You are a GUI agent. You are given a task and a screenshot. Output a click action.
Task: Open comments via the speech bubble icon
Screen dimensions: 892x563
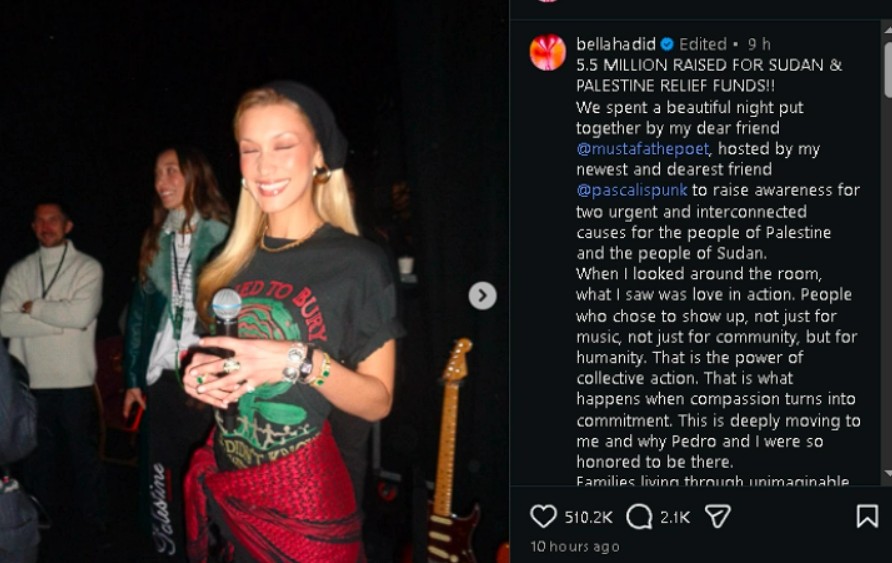coord(639,517)
